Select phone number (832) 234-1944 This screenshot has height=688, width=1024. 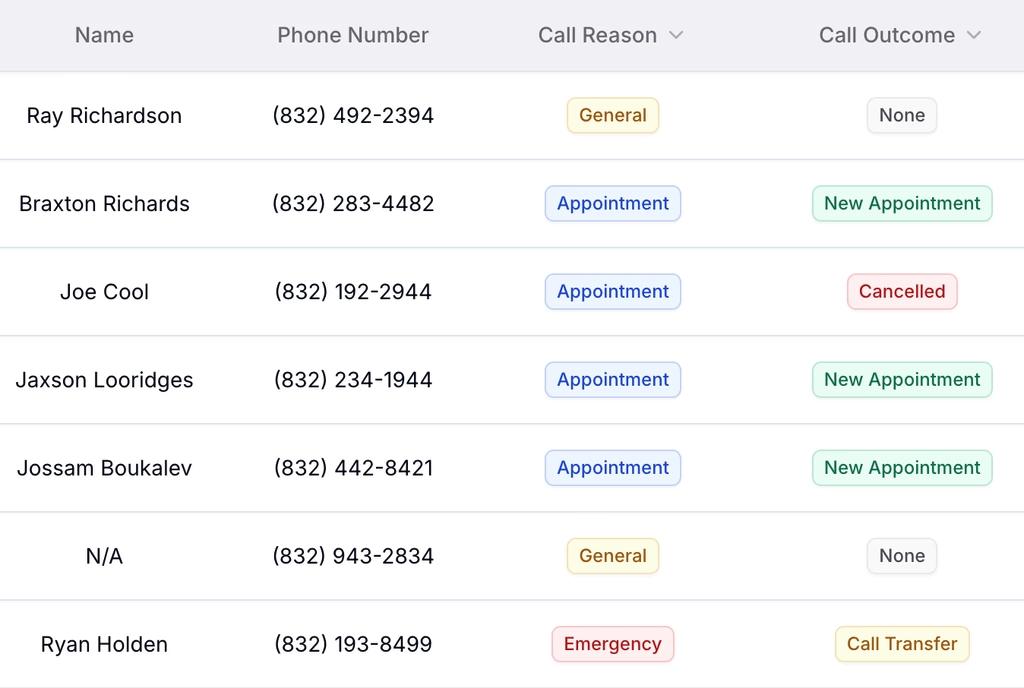pyautogui.click(x=353, y=380)
